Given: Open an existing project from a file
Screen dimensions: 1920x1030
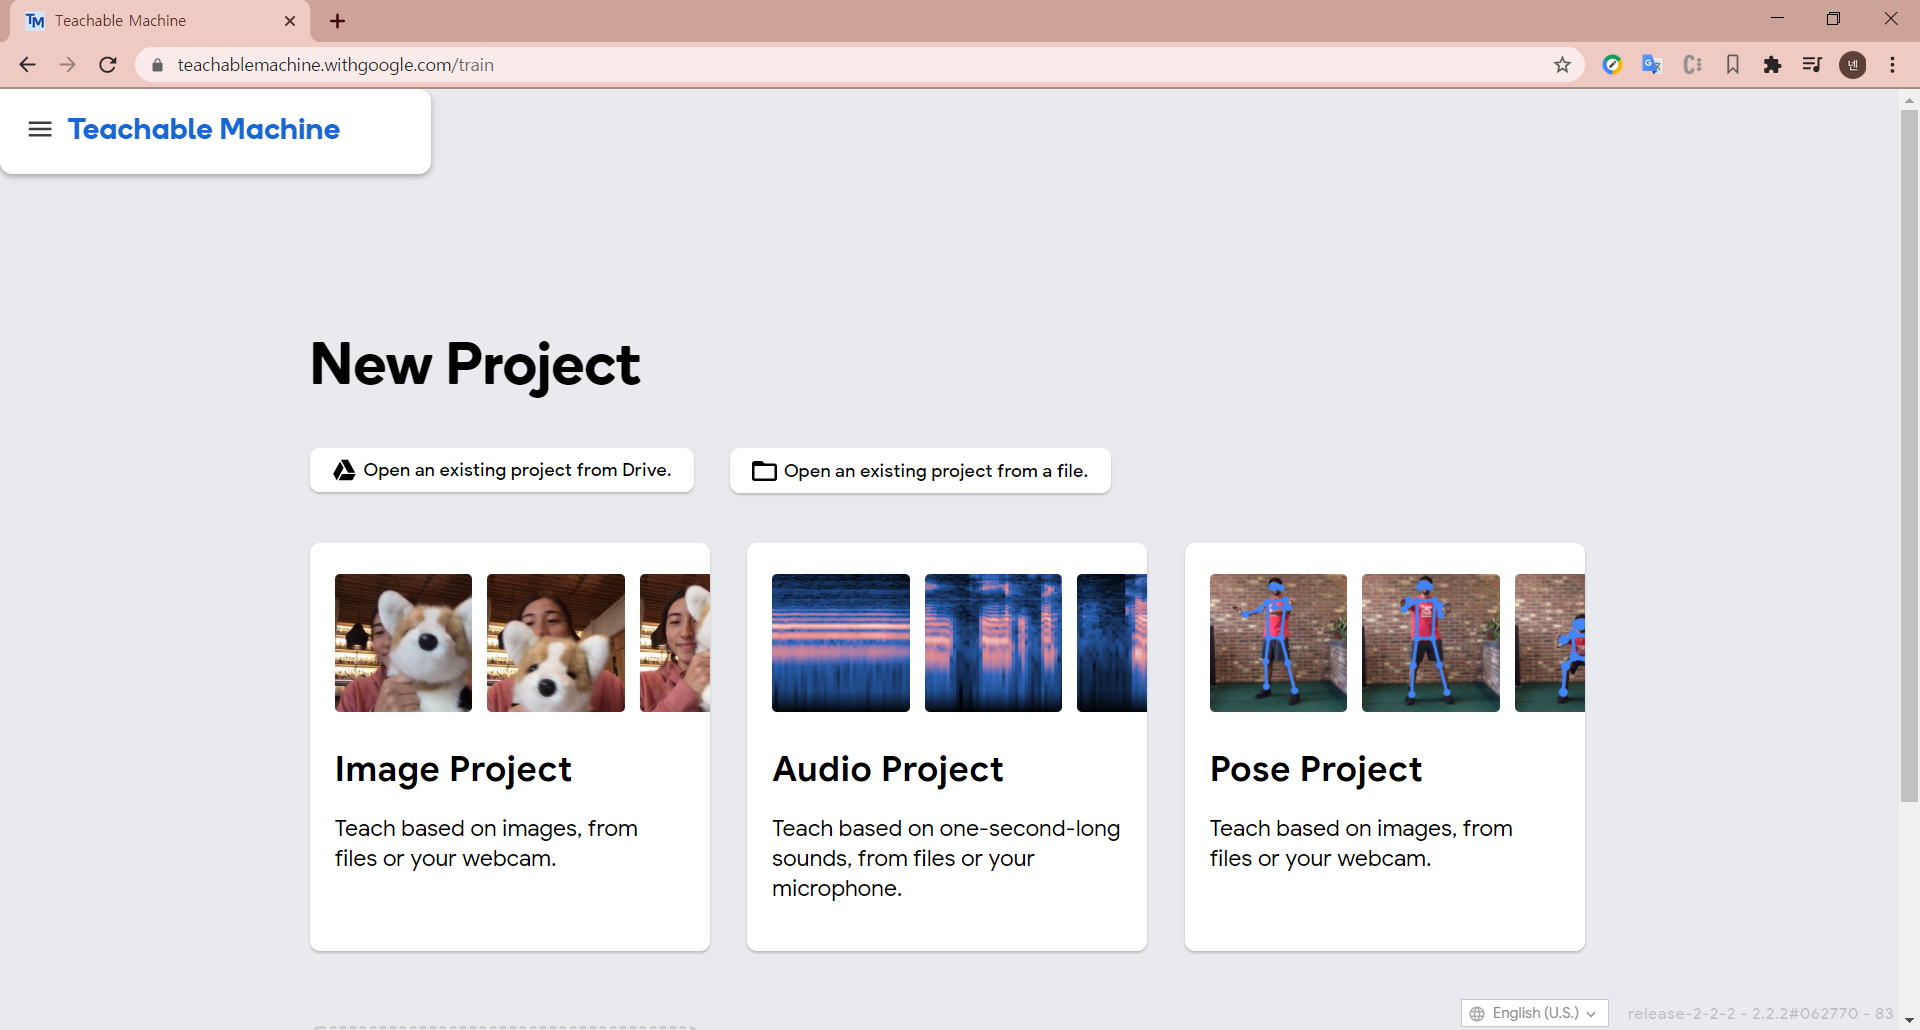Looking at the screenshot, I should [x=920, y=471].
